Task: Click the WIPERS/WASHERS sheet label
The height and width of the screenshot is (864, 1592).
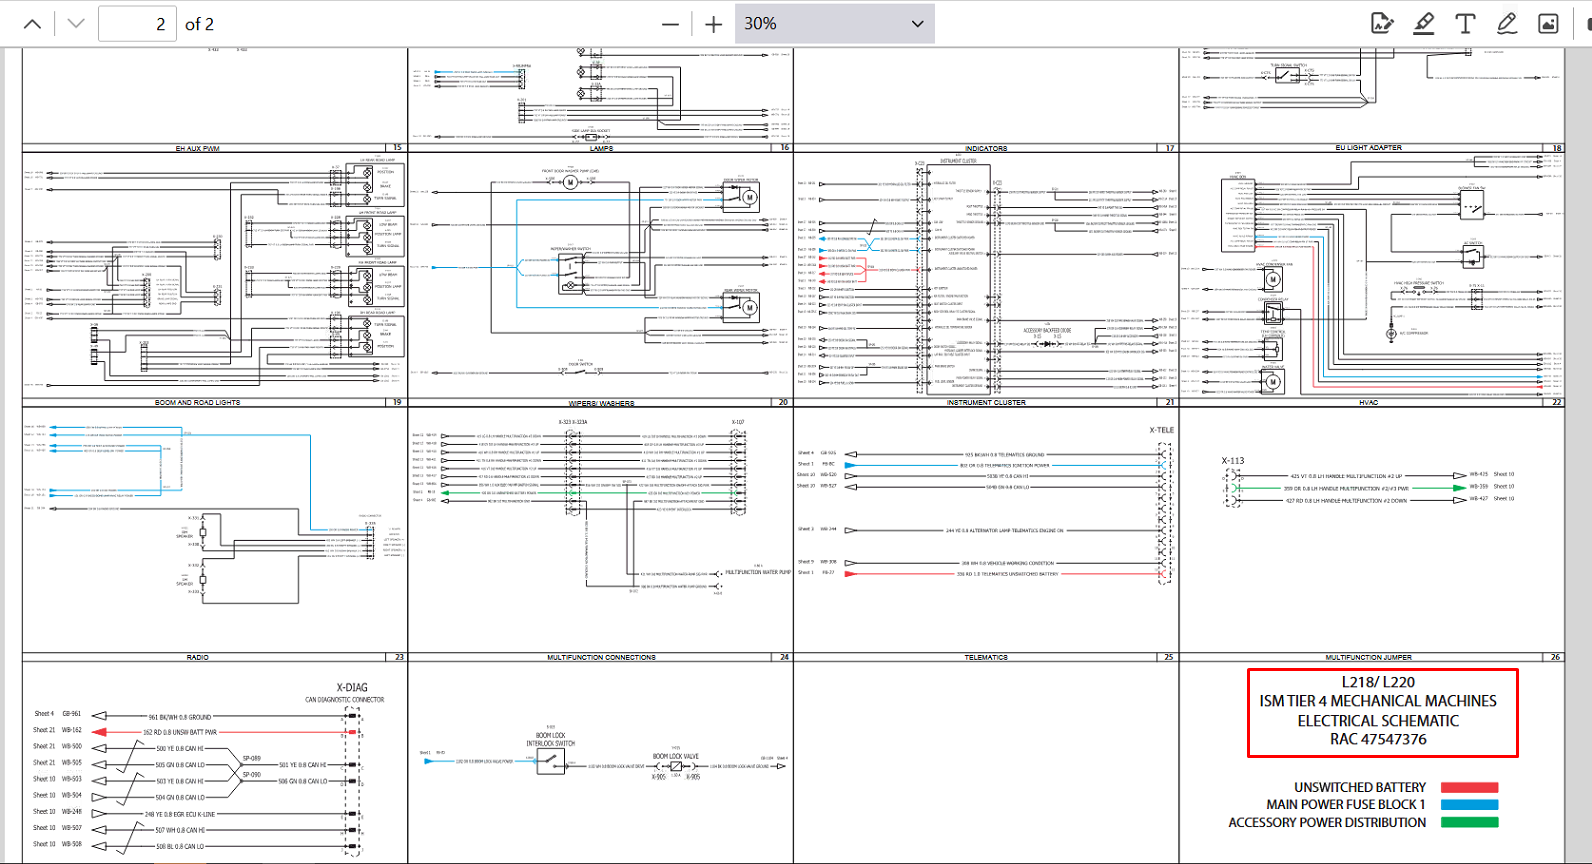Action: click(x=601, y=403)
